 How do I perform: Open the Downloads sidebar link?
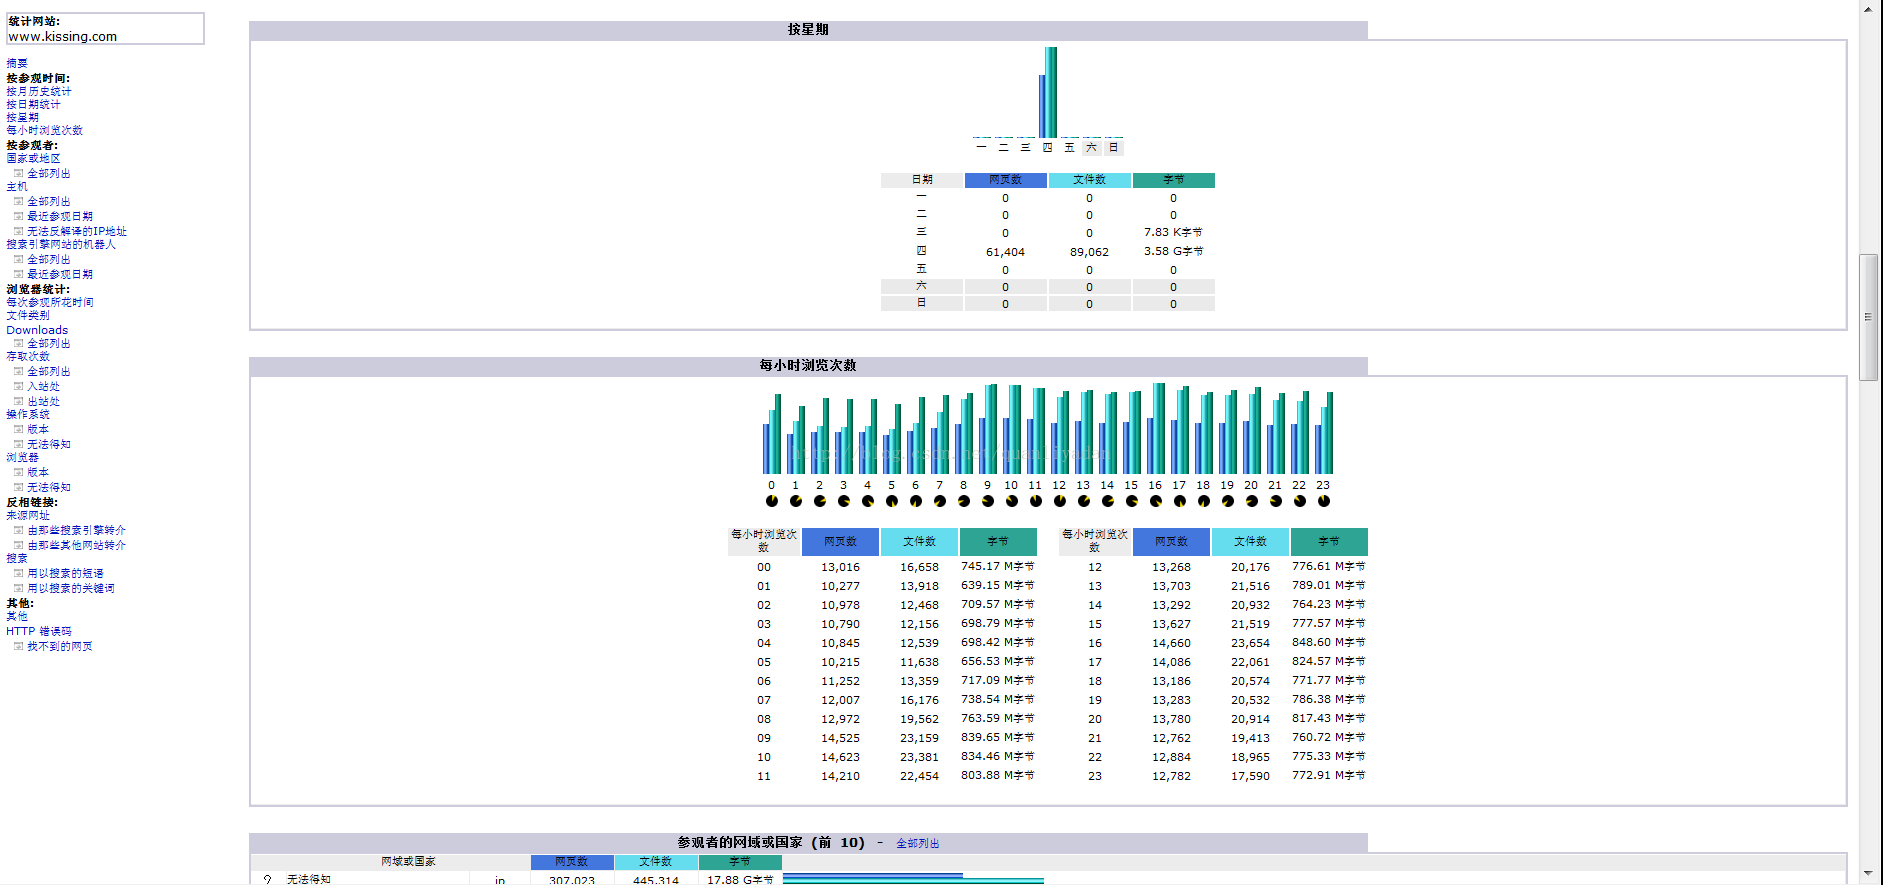point(37,330)
